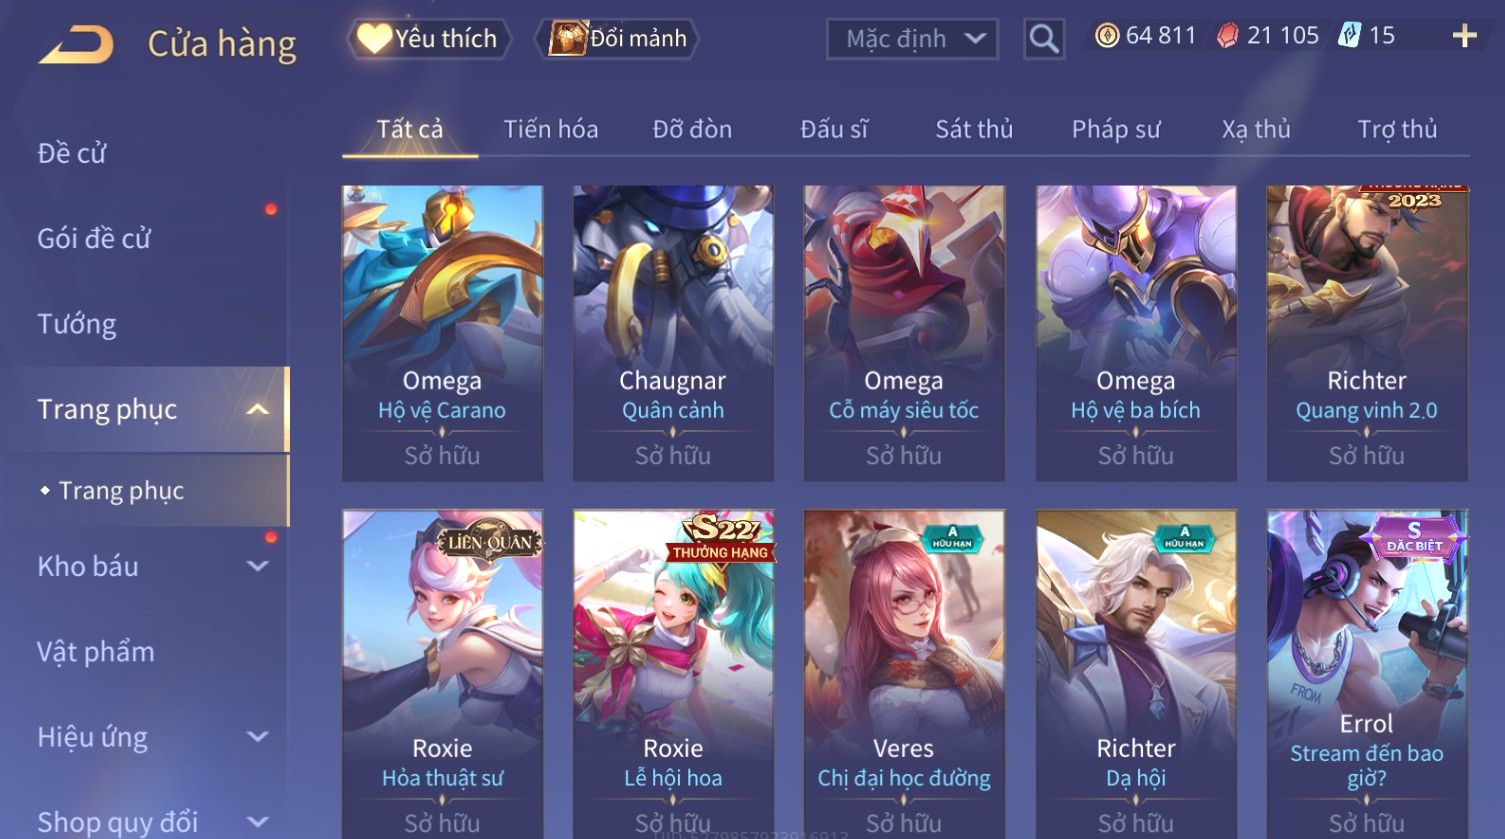
Task: Open Vật phẩm in the sidebar
Action: point(96,652)
